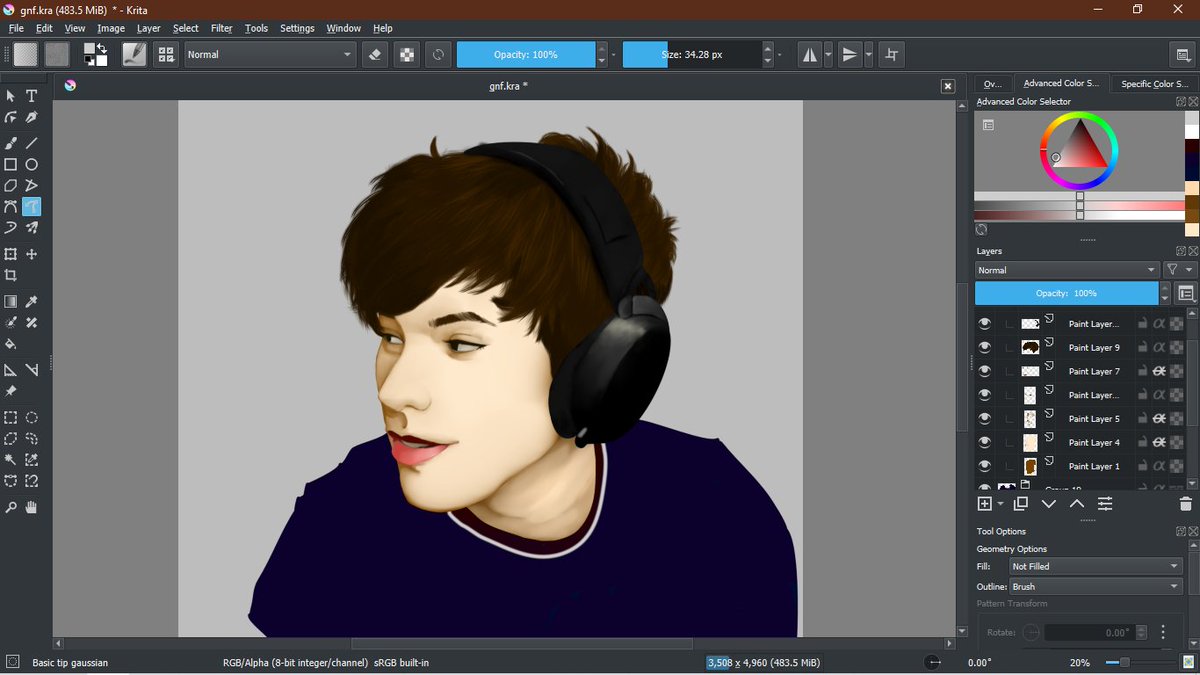Move layer up with arrow button
This screenshot has width=1200, height=675.
[x=1077, y=504]
